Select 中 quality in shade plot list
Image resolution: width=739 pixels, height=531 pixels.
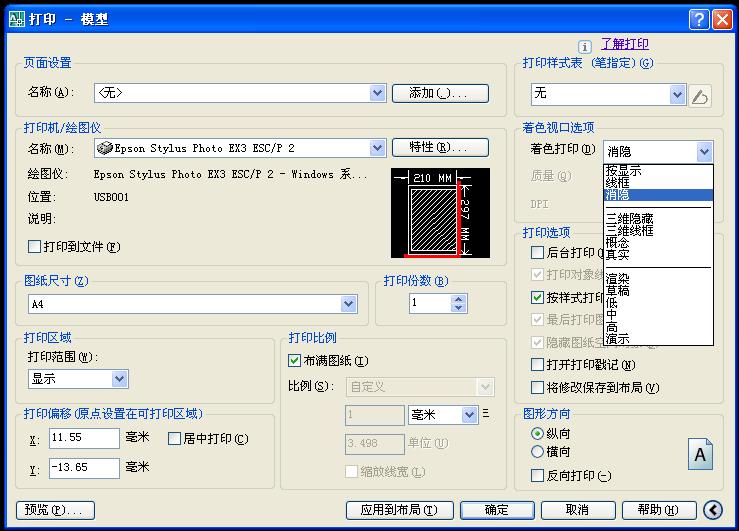point(658,315)
